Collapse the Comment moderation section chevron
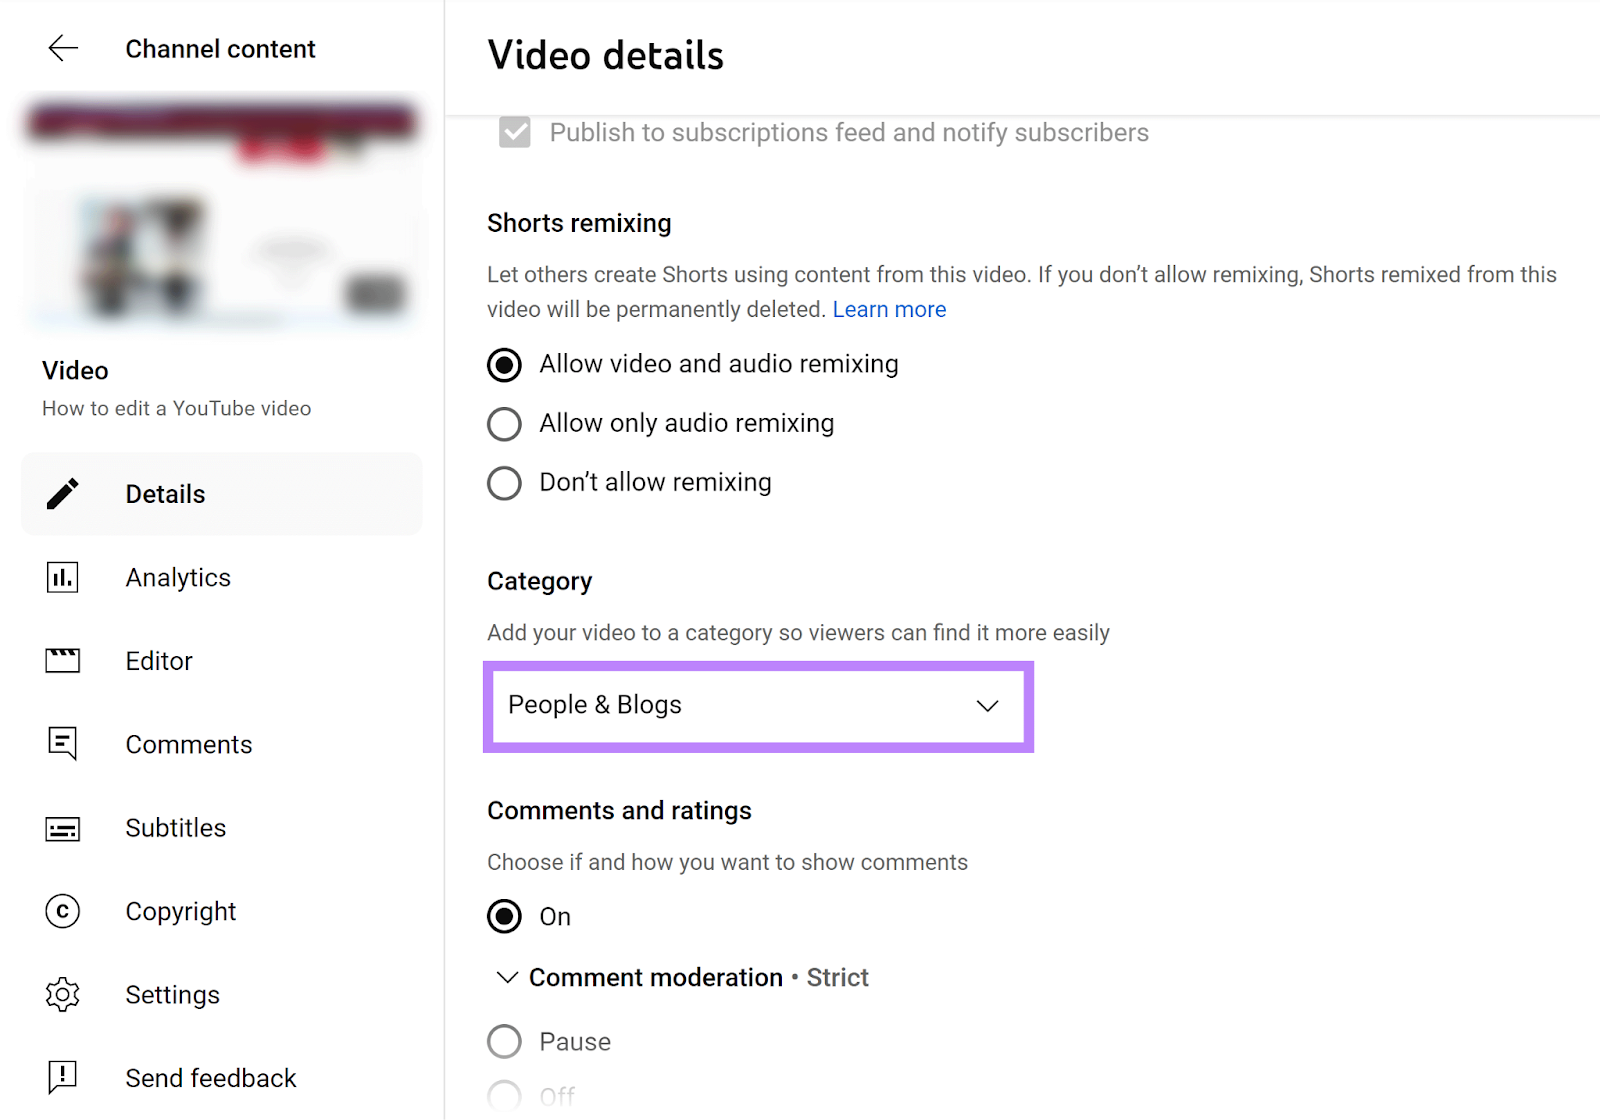The height and width of the screenshot is (1120, 1600). [507, 977]
